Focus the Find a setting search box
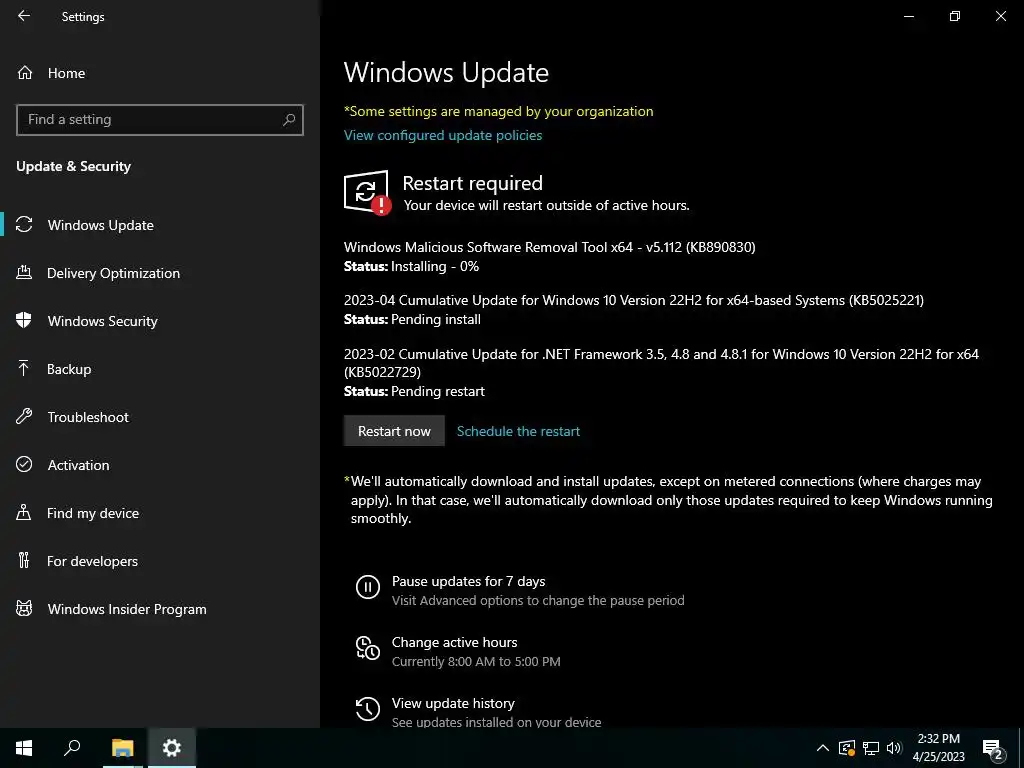Screen dimensions: 1024x768 (159, 120)
